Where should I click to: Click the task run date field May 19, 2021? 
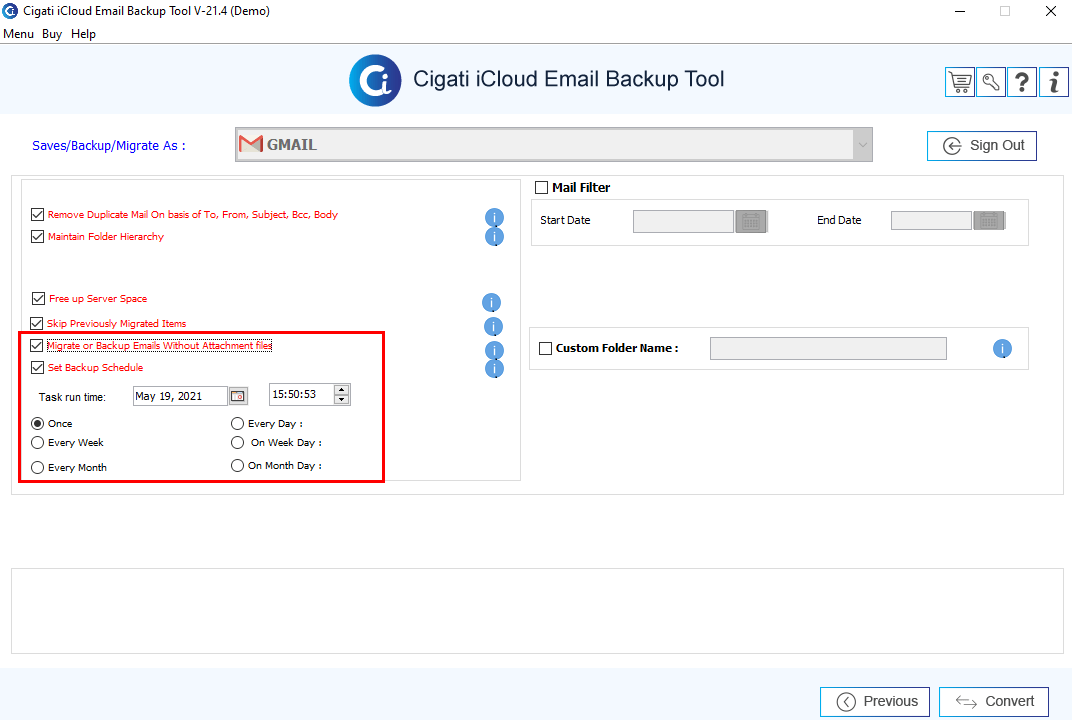pos(180,396)
